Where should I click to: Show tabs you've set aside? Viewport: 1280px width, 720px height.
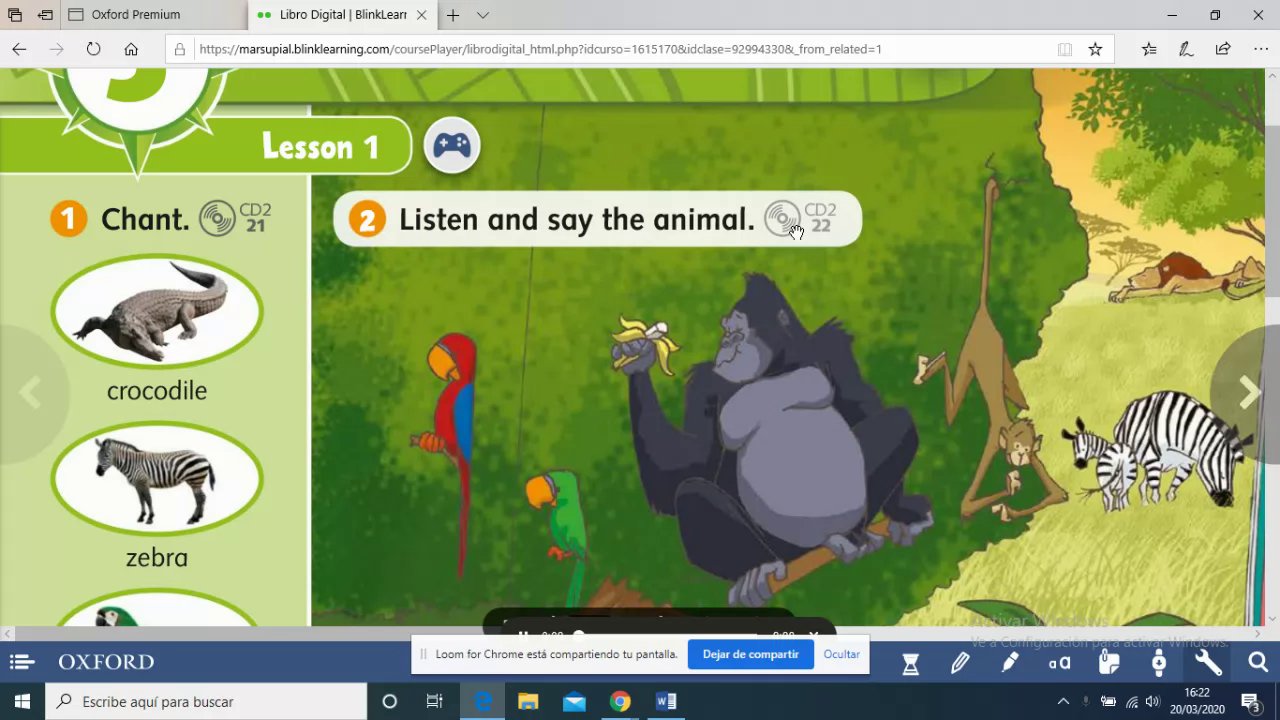coord(15,15)
